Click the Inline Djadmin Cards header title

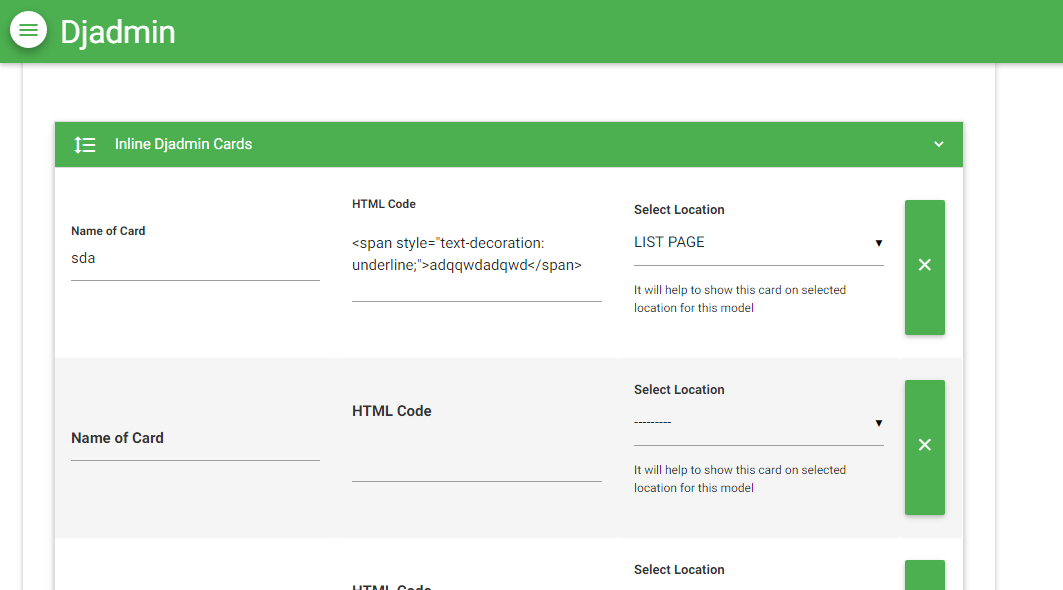click(x=183, y=144)
